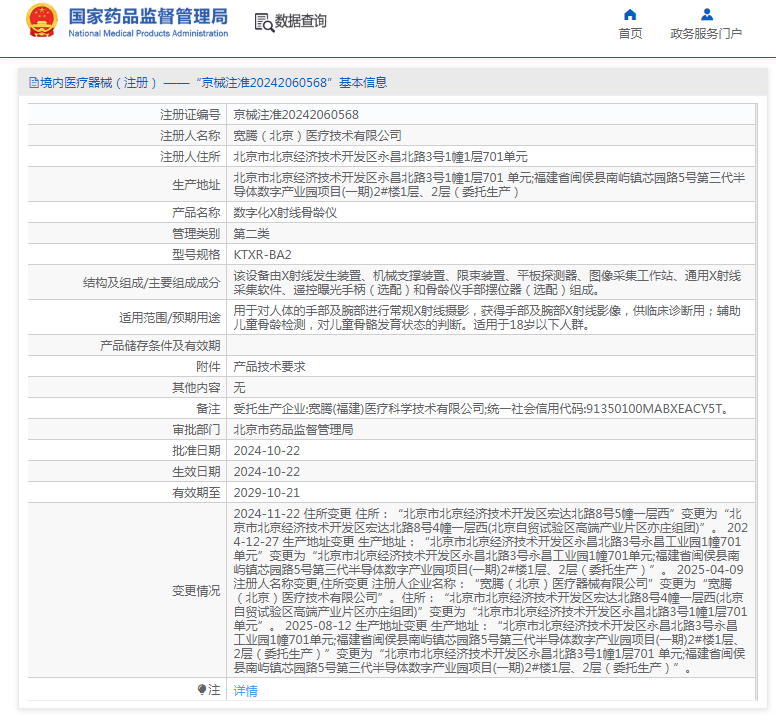Click the product name 数字化X射线骨龄仪
This screenshot has height=721, width=776.
285,213
